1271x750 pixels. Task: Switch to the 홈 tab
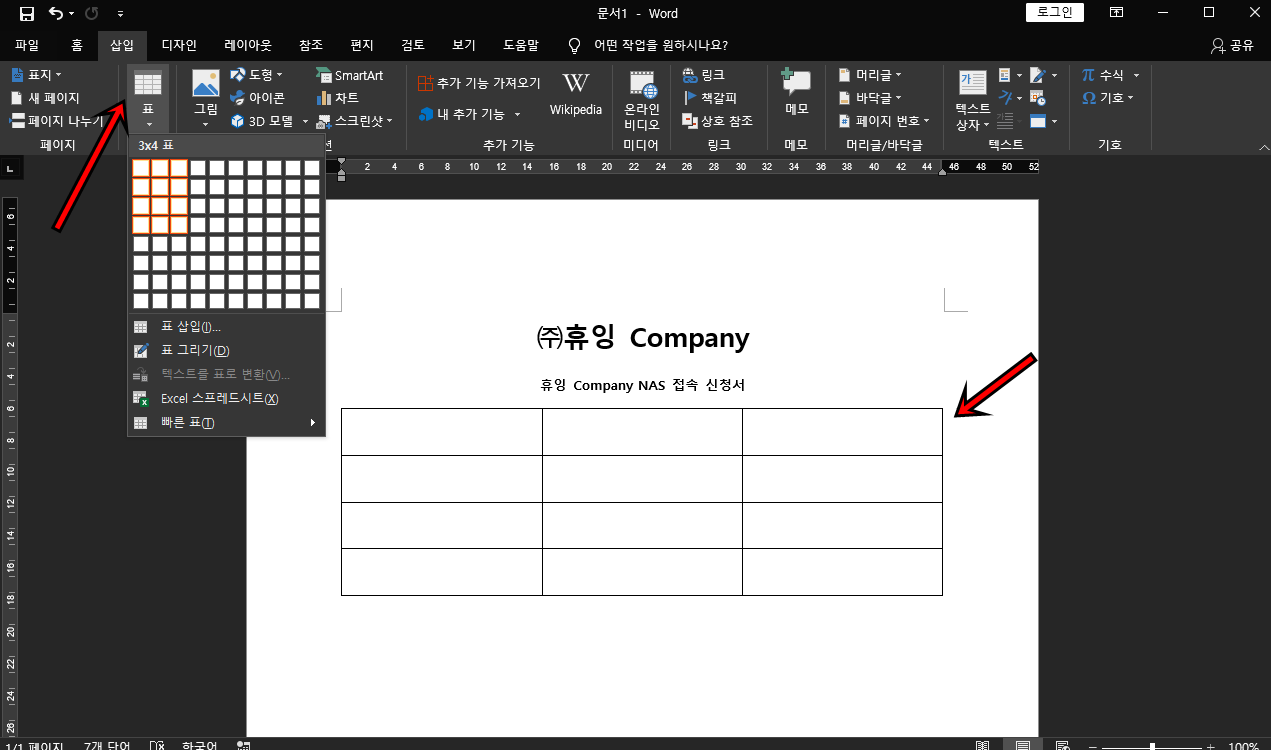[x=77, y=45]
